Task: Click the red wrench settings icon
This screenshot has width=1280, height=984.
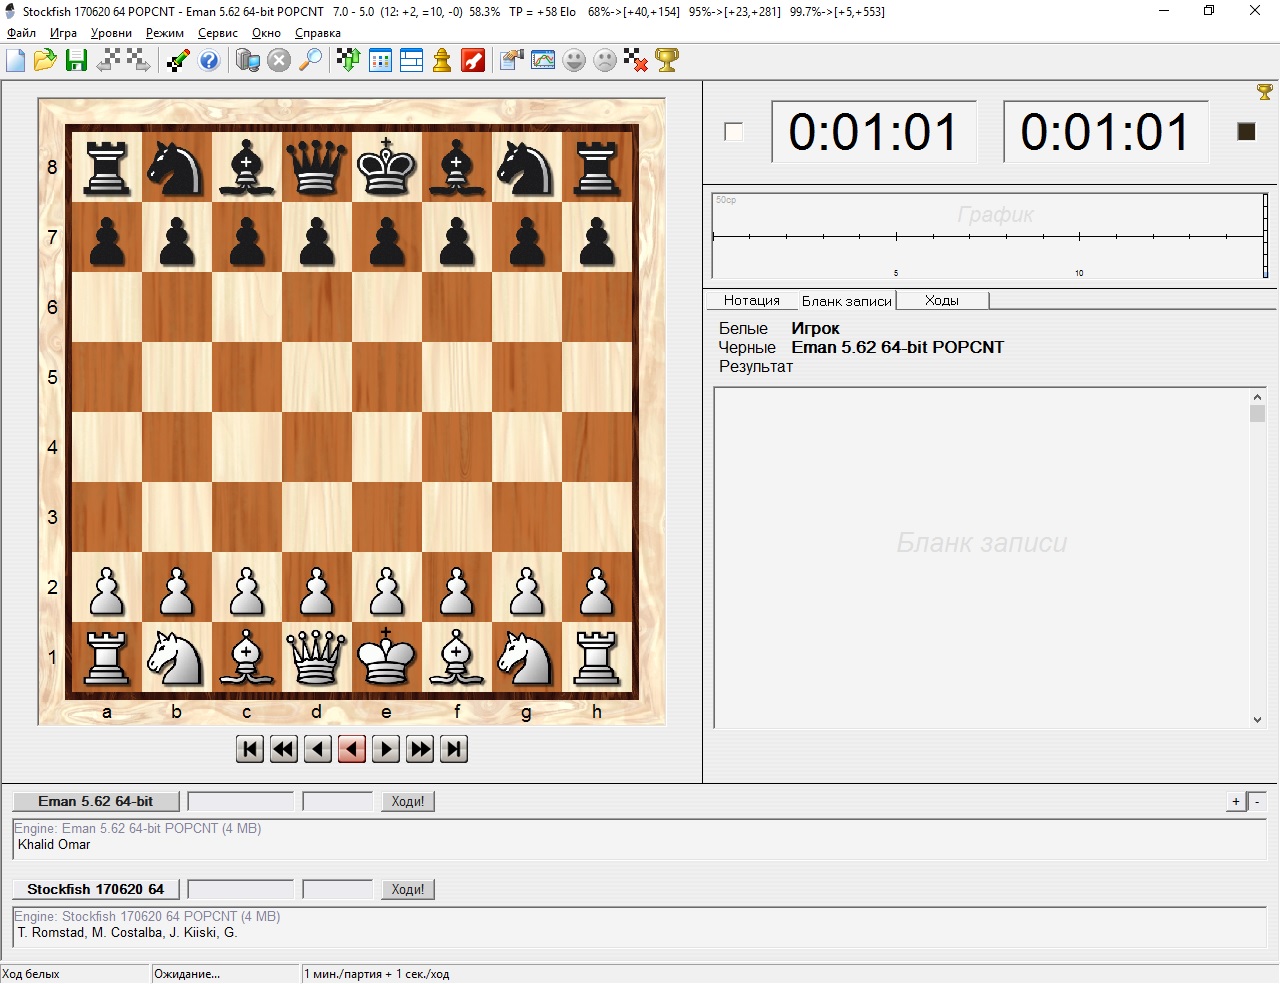Action: 473,61
